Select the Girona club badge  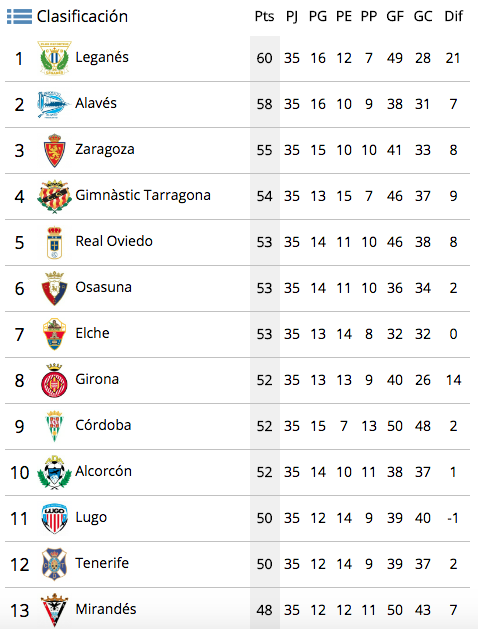tap(54, 380)
